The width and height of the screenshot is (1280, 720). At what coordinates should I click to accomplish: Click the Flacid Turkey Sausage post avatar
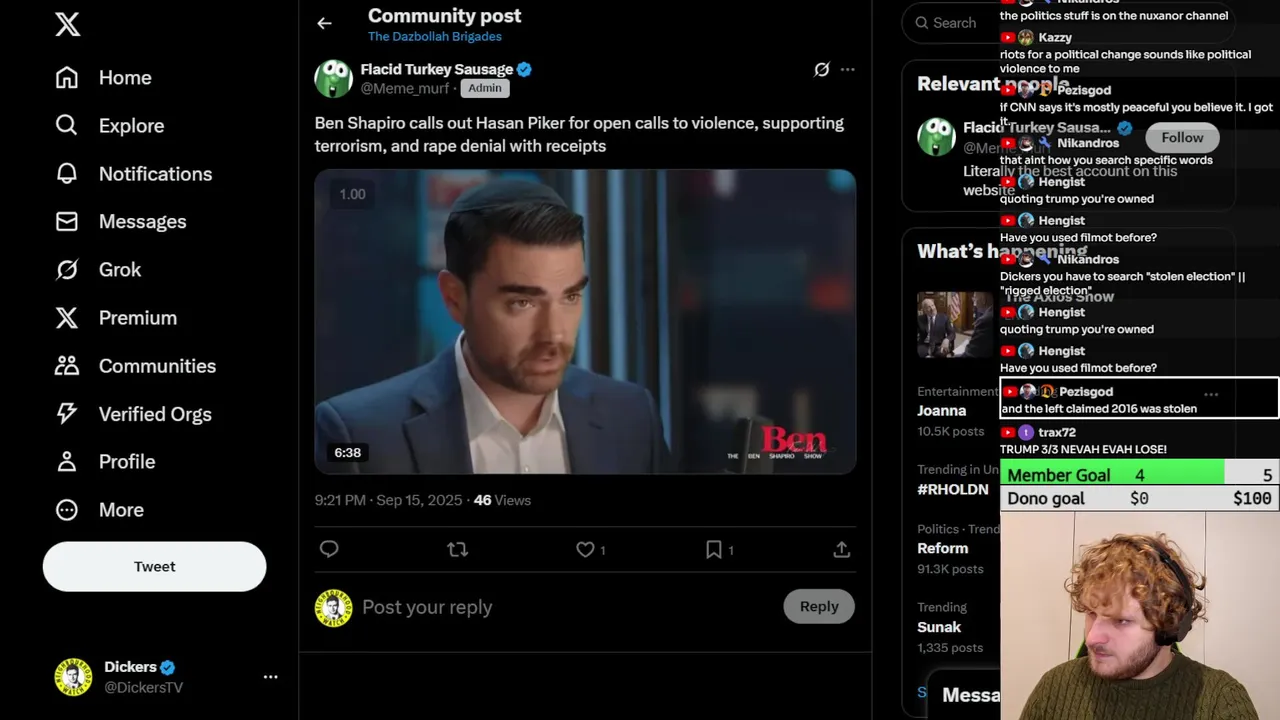click(333, 78)
